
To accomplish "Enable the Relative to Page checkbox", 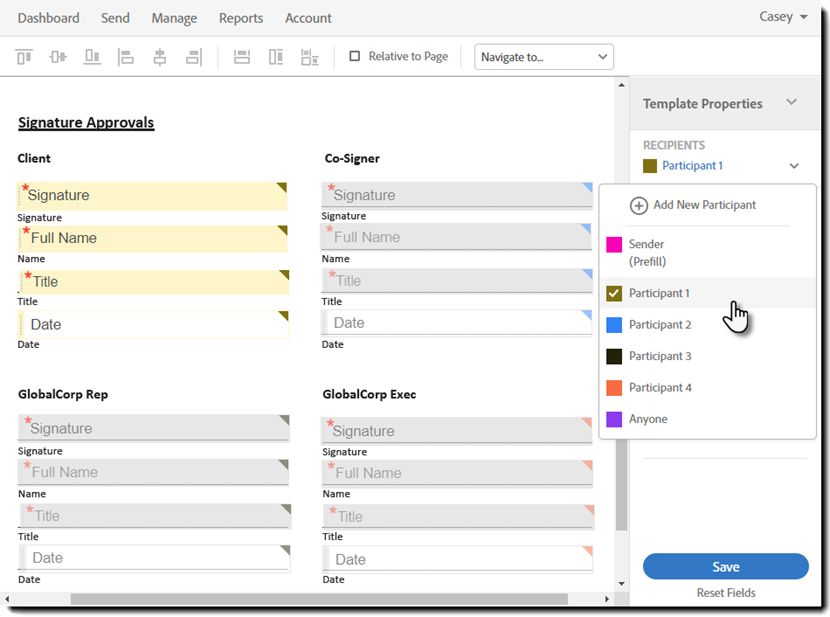I will tap(355, 56).
